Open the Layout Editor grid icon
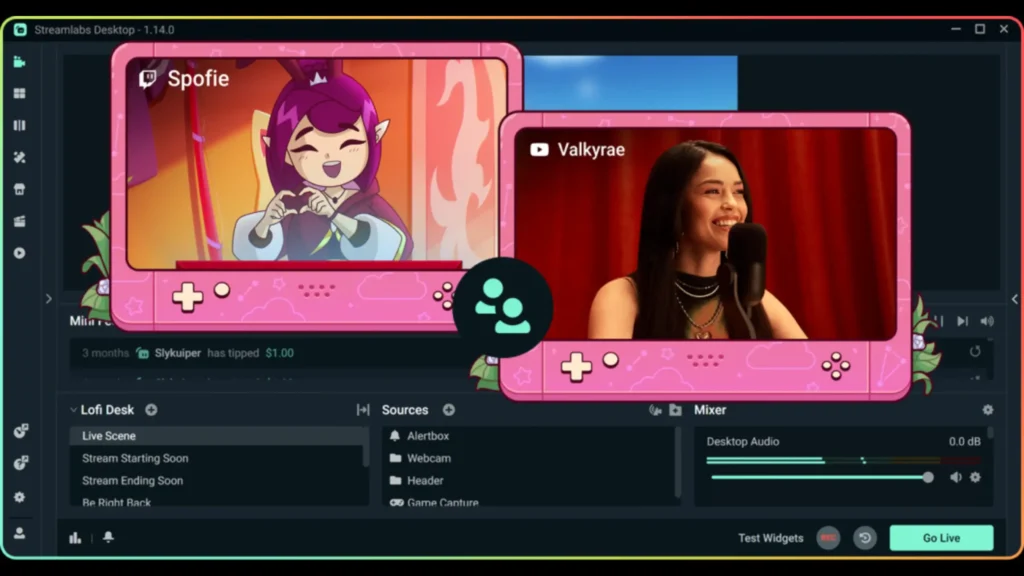 (20, 93)
